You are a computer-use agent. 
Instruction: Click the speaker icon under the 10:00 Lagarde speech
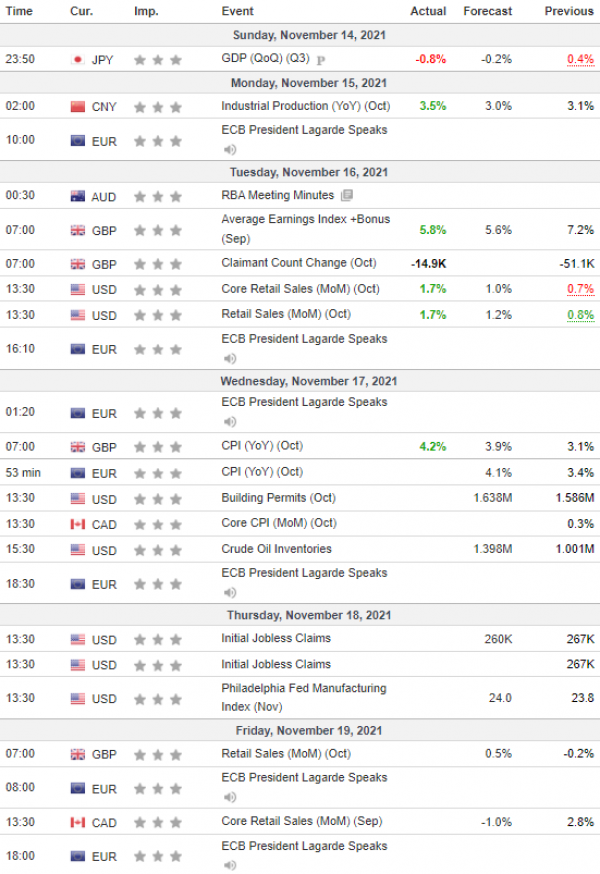point(230,149)
